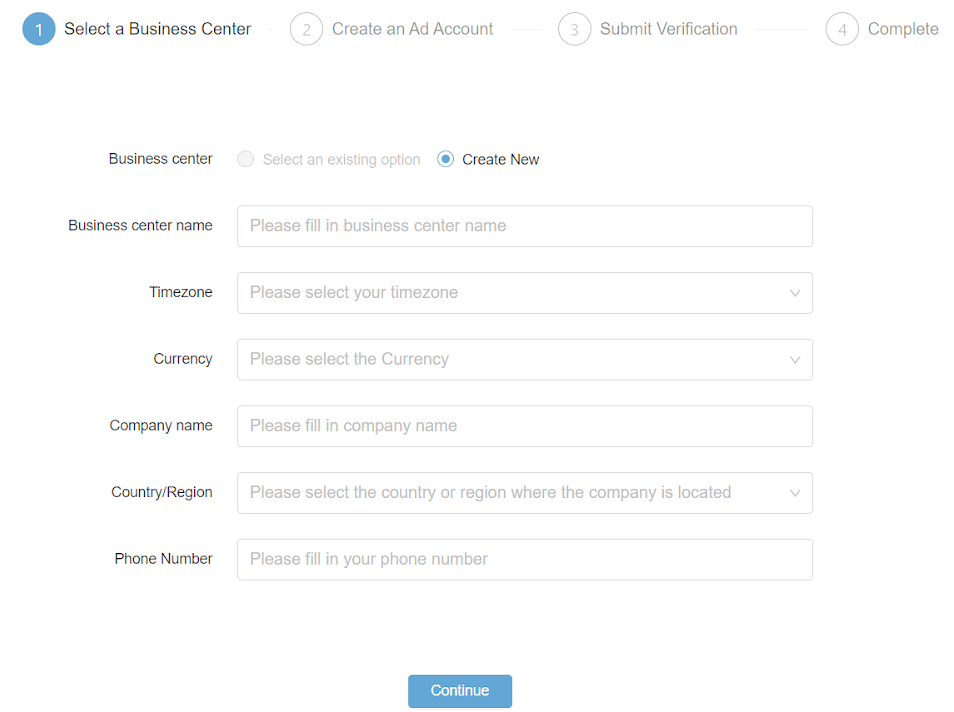The height and width of the screenshot is (712, 954).
Task: Open the Please select the Currency dropdown
Action: tap(525, 360)
